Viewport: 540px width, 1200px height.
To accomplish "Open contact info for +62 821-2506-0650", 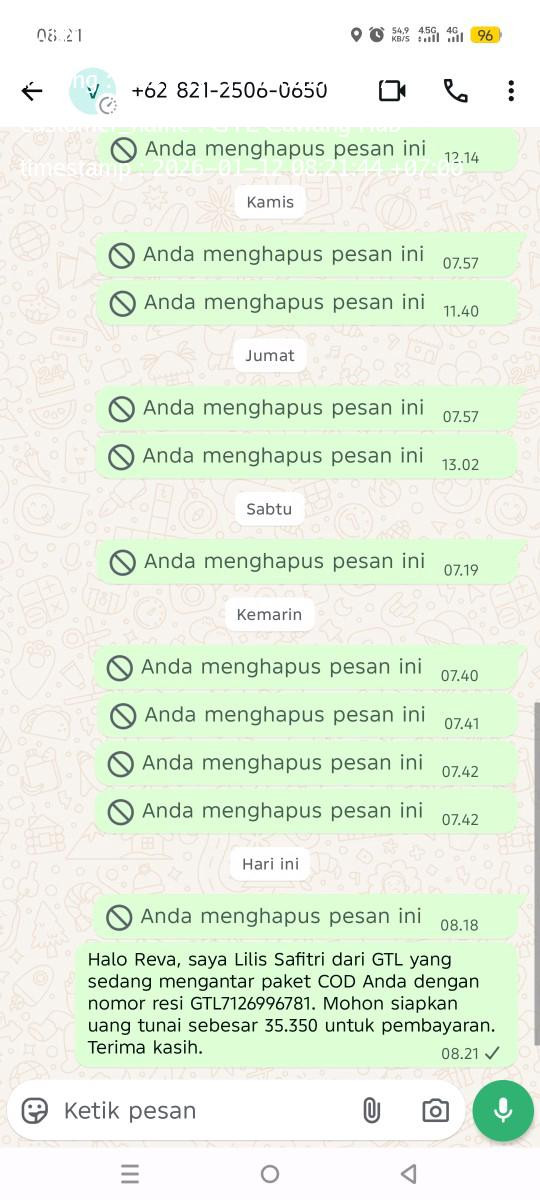I will (229, 90).
